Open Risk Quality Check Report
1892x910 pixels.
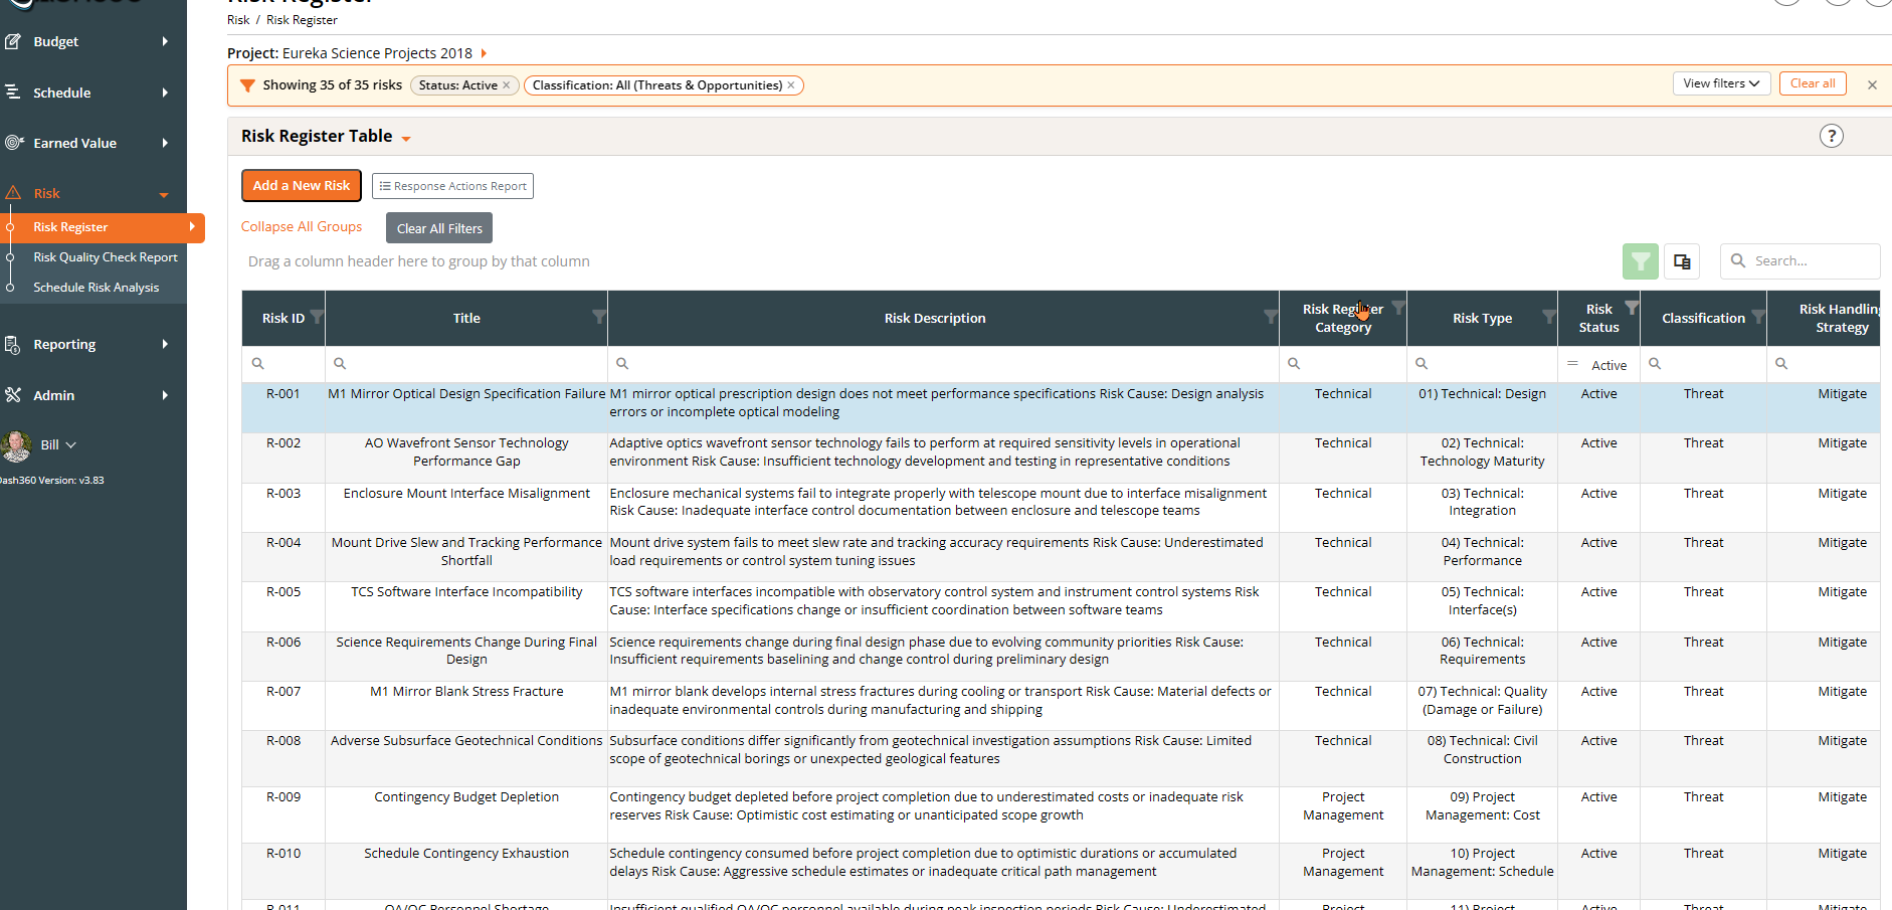105,258
